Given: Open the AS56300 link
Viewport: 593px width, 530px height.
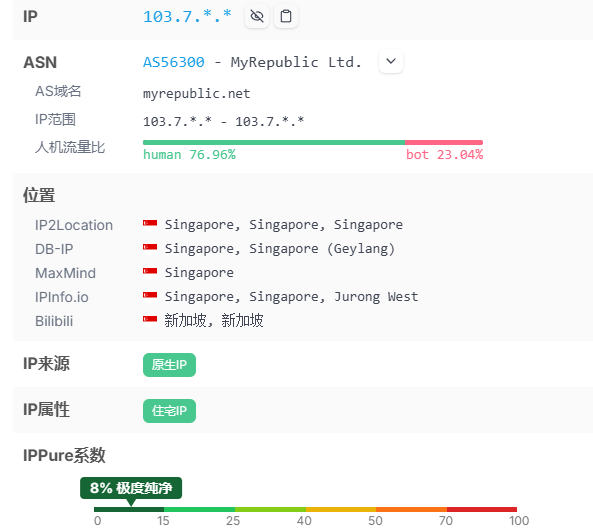Looking at the screenshot, I should tap(174, 62).
